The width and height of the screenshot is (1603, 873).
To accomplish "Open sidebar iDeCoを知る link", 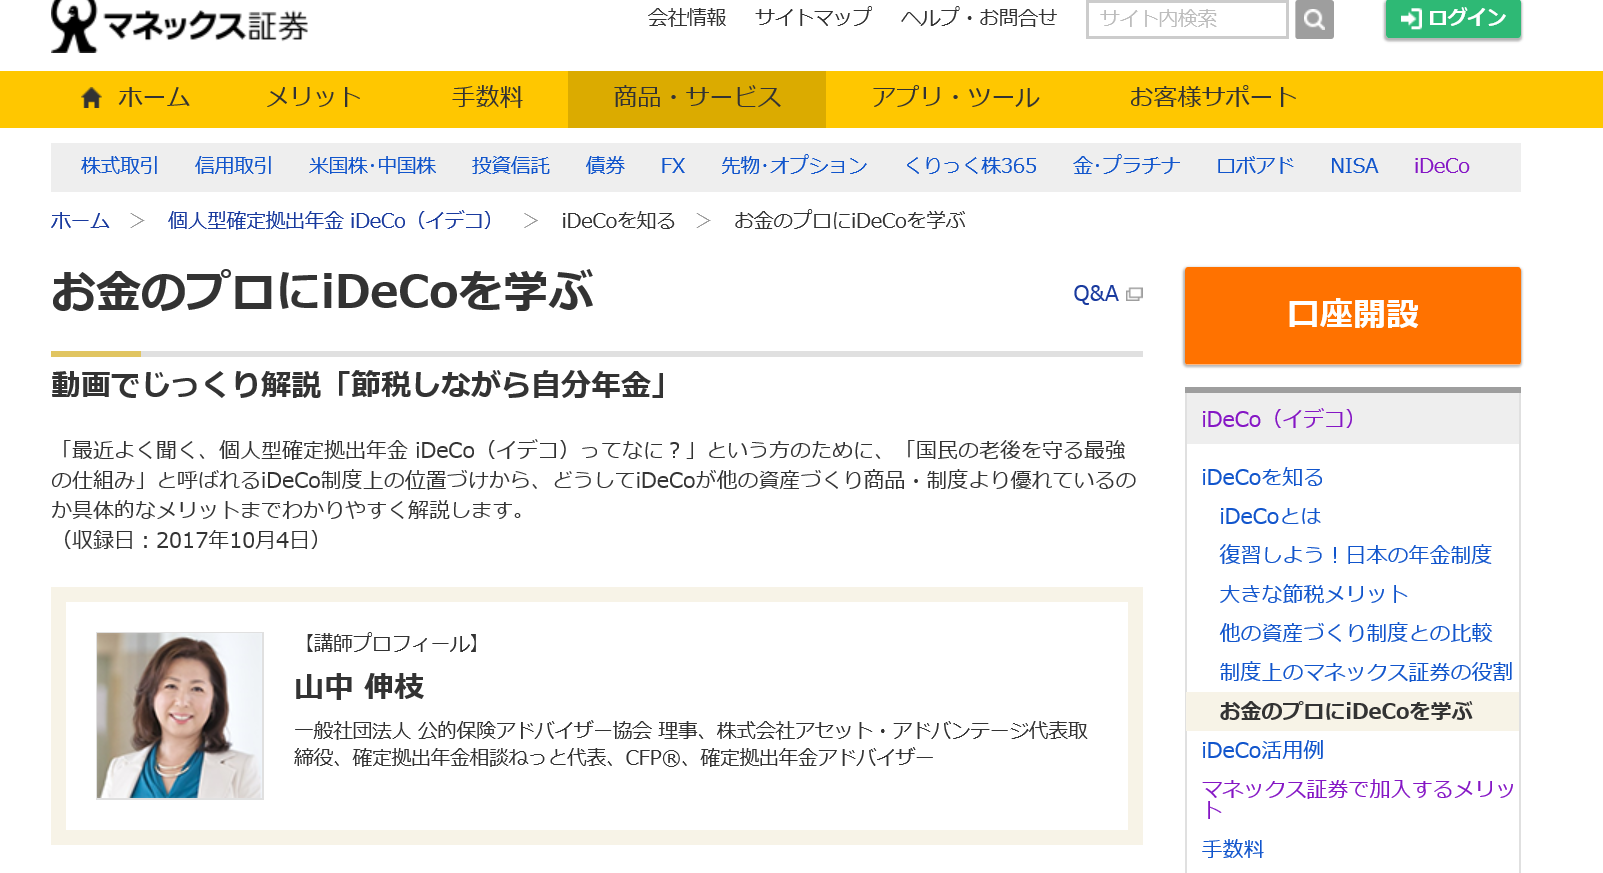I will click(x=1262, y=478).
